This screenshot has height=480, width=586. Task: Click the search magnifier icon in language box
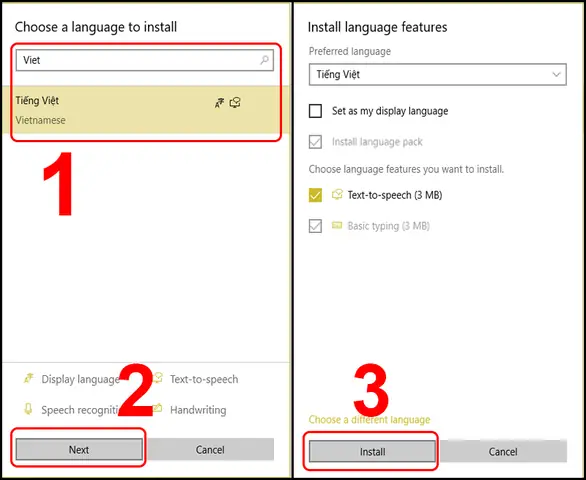click(264, 60)
